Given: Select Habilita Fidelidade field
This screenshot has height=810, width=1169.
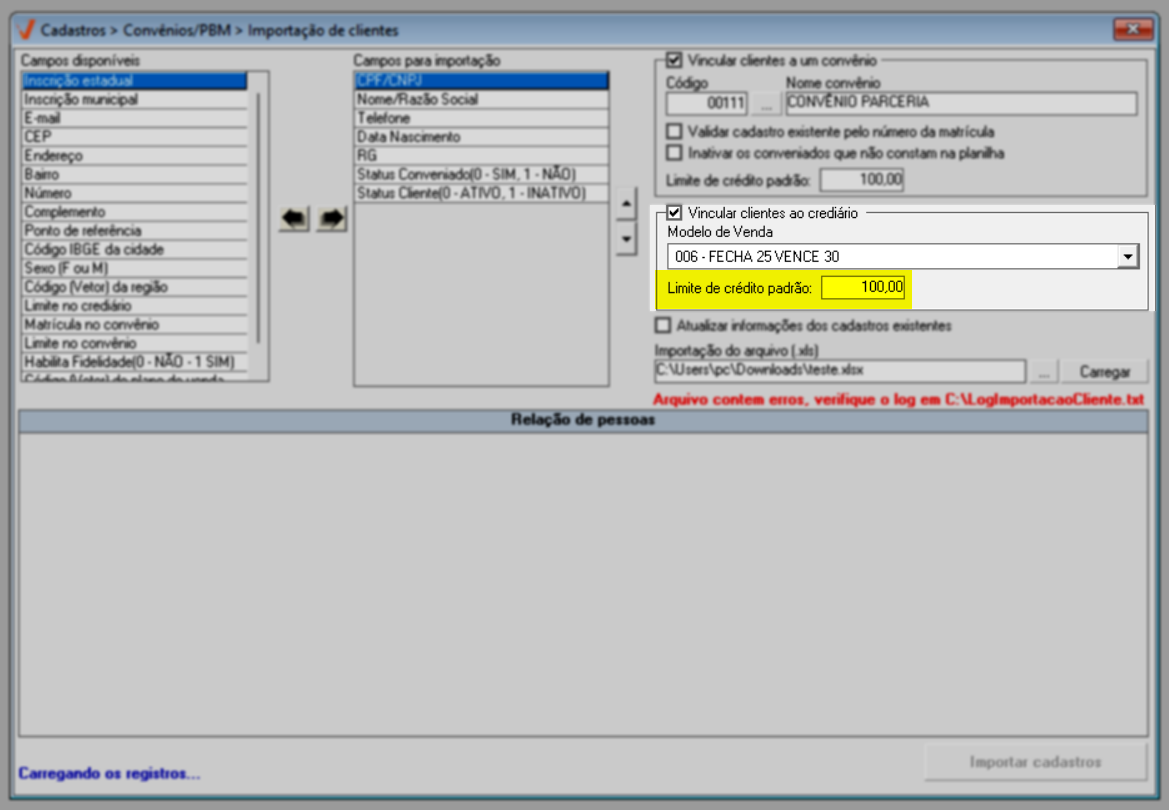Looking at the screenshot, I should coord(134,362).
